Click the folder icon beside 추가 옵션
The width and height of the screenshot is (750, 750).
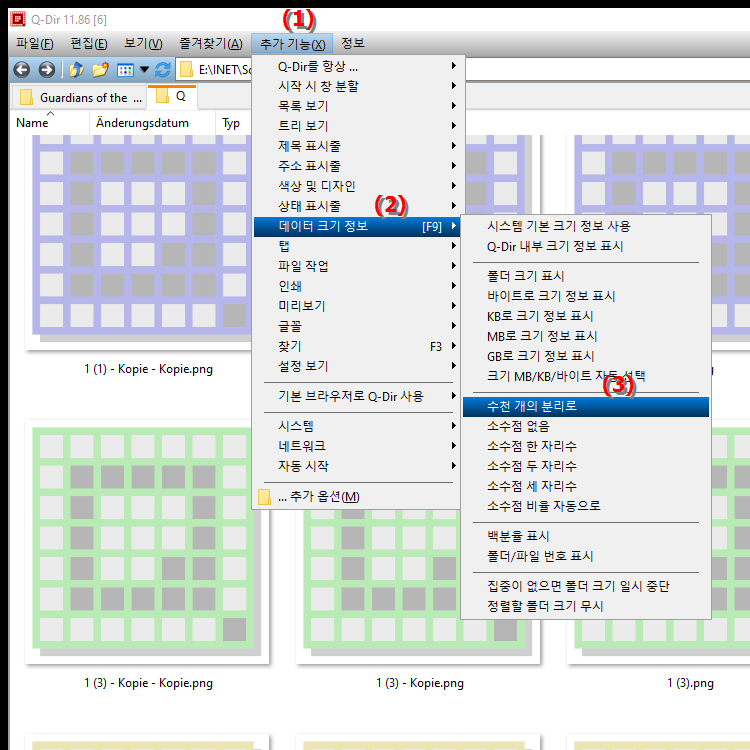tap(264, 496)
